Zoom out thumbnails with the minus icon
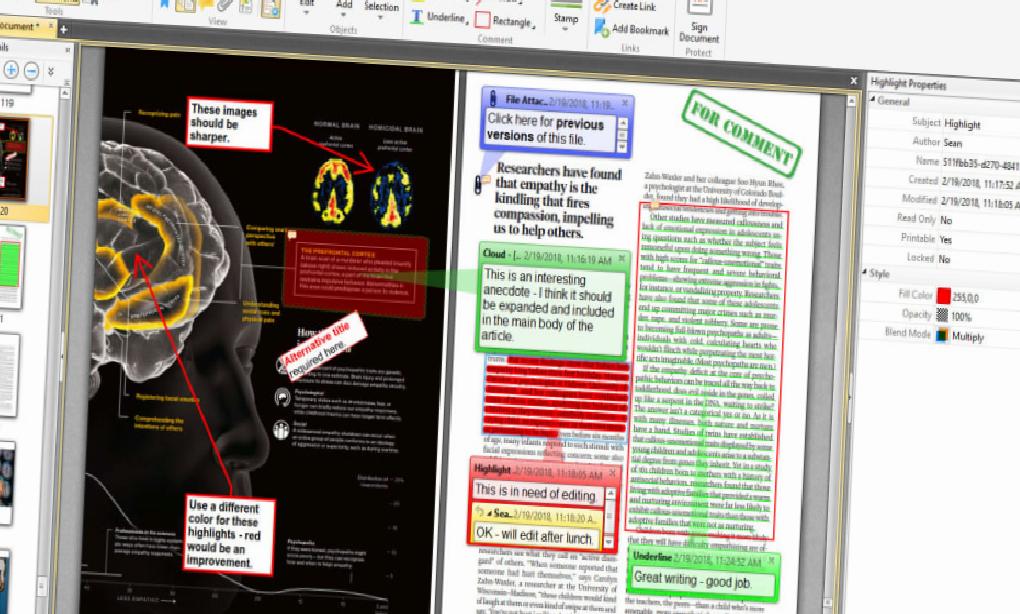Viewport: 1020px width, 614px height. point(31,71)
